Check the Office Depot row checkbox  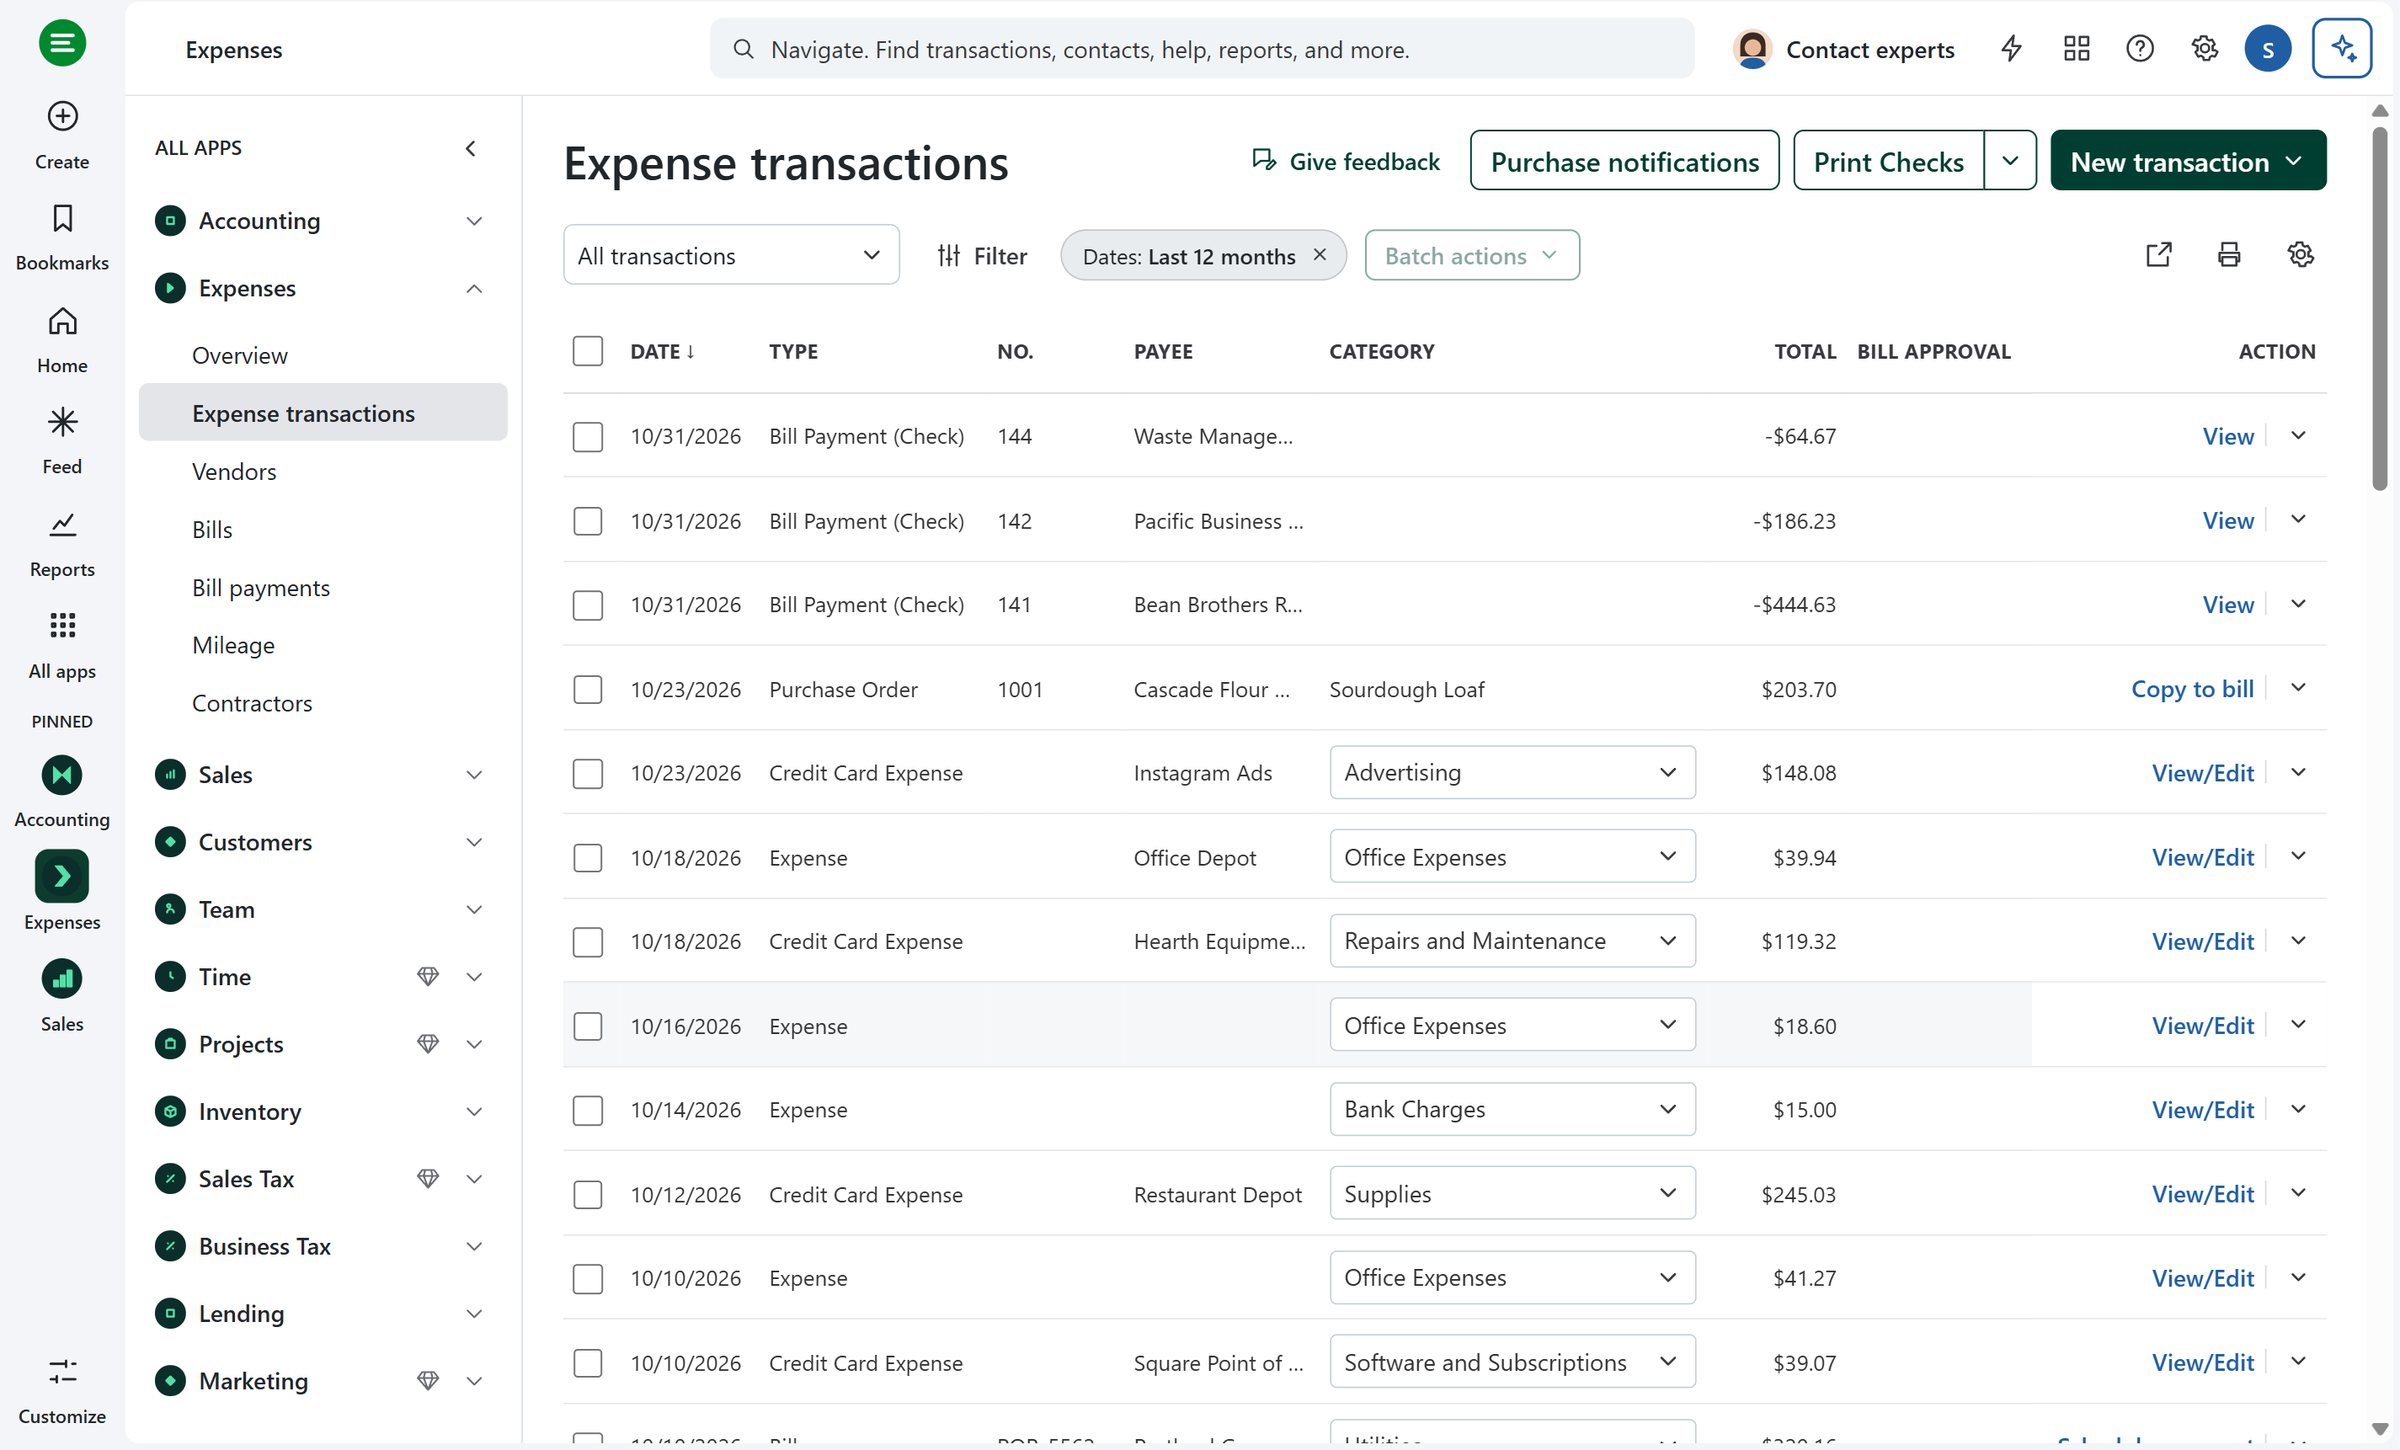(587, 858)
